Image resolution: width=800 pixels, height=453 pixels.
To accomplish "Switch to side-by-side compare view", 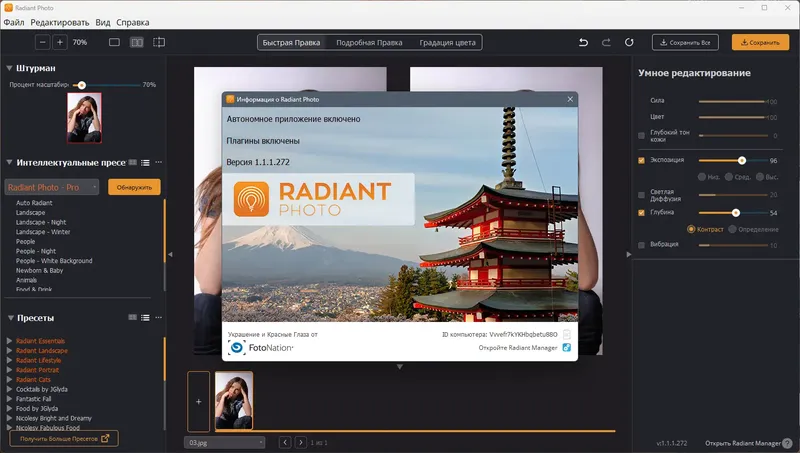I will point(137,42).
